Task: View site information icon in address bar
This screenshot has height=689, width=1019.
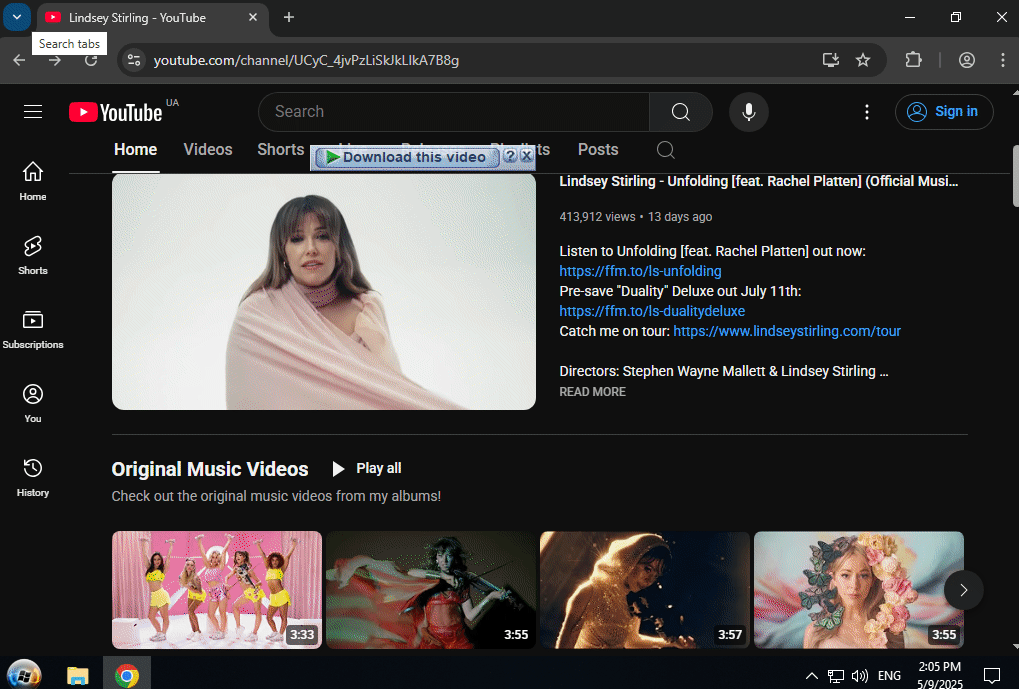Action: coord(134,60)
